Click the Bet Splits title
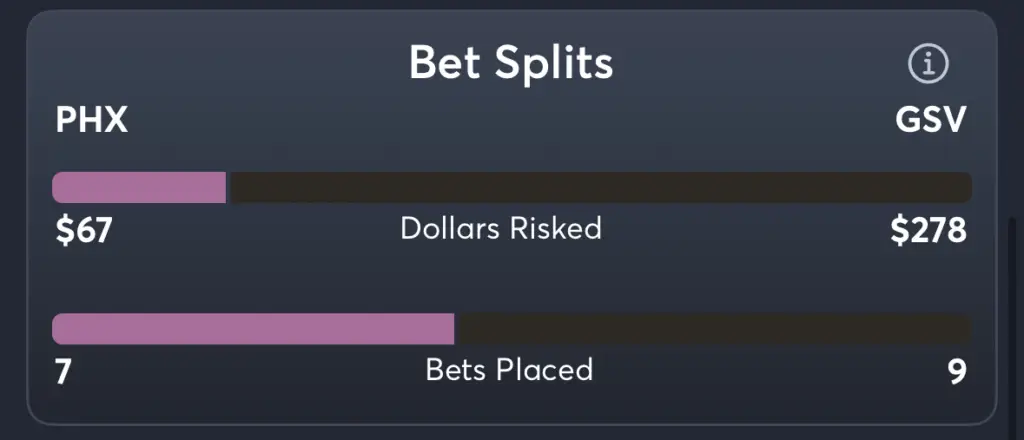 (x=511, y=63)
